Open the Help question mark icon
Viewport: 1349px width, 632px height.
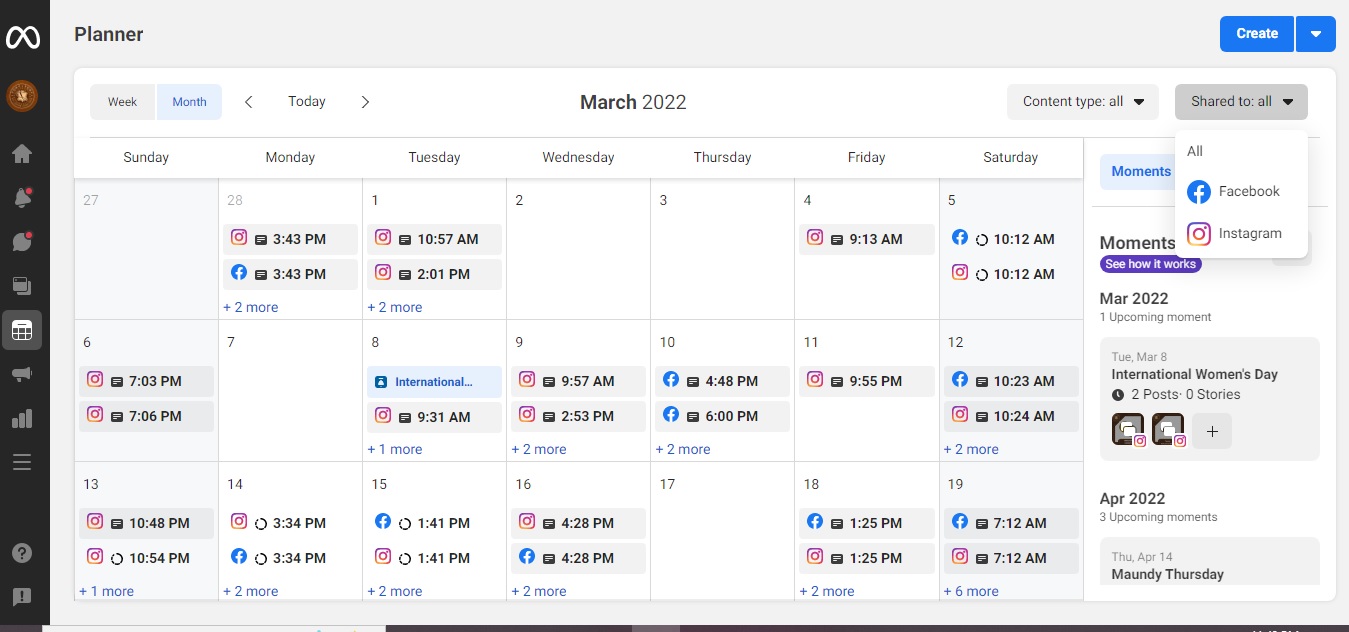(x=21, y=553)
